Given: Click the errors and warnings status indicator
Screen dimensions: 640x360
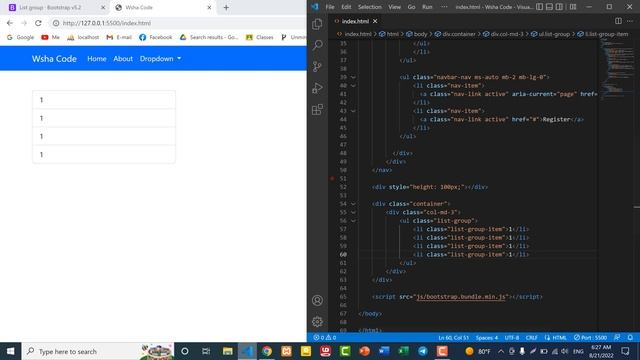Looking at the screenshot, I should (x=325, y=338).
